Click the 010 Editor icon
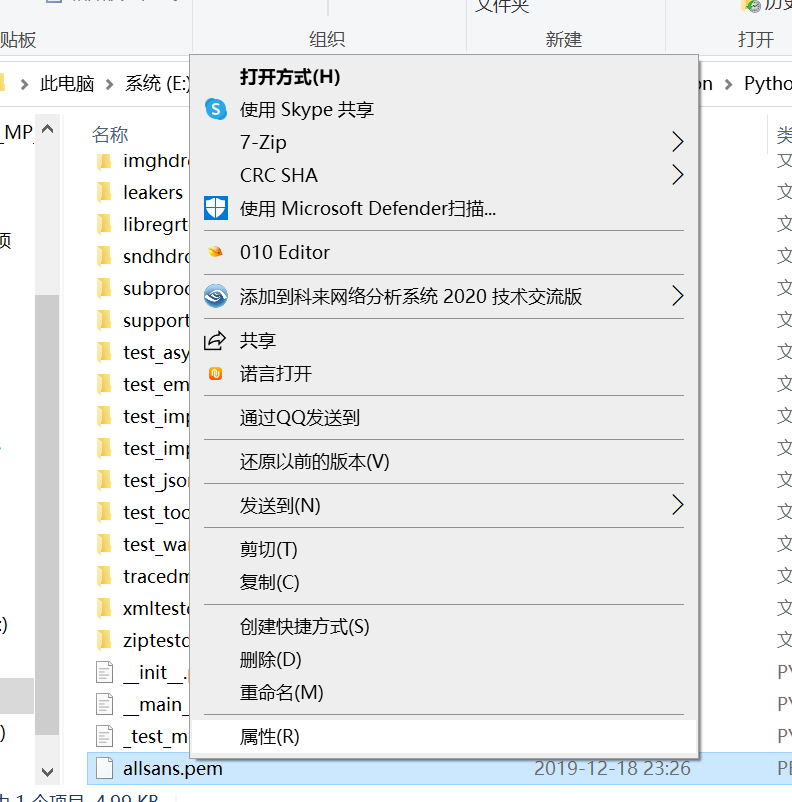This screenshot has width=792, height=802. pyautogui.click(x=216, y=252)
